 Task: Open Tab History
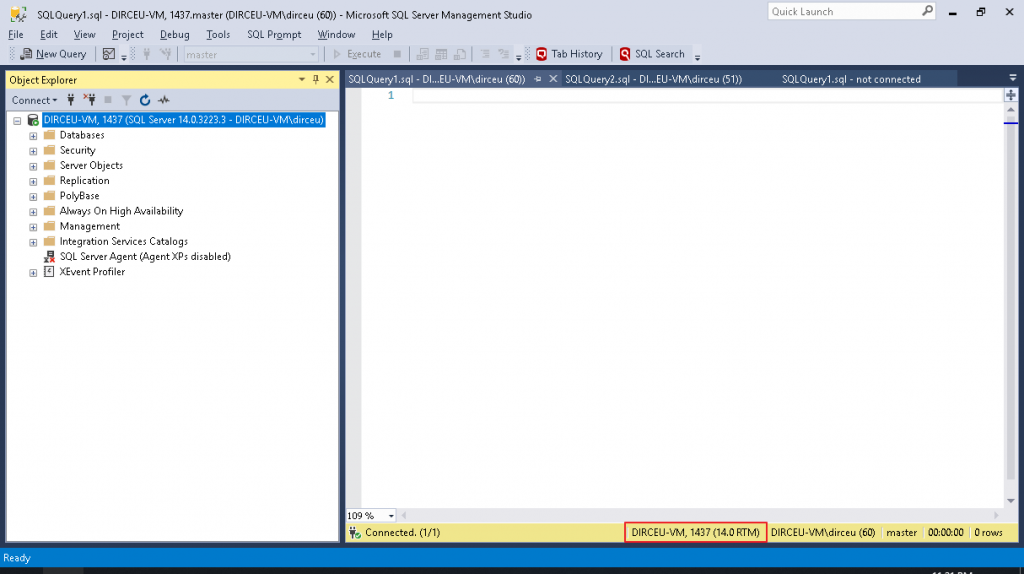[569, 54]
